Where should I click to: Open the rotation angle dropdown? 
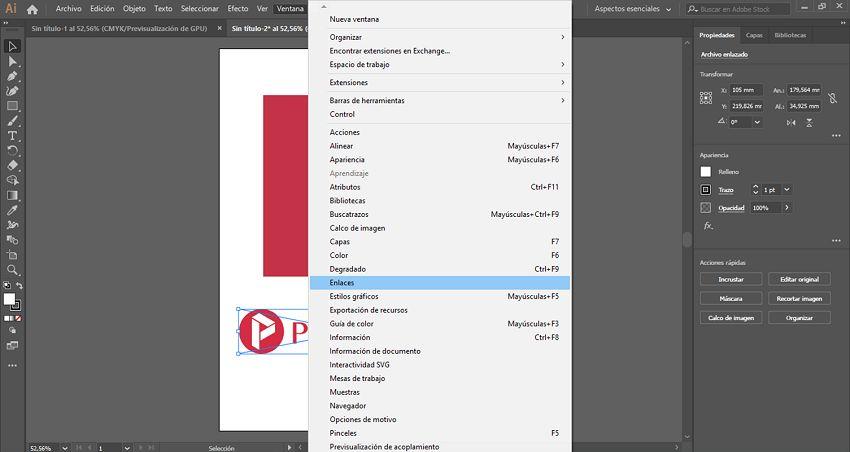coord(757,122)
